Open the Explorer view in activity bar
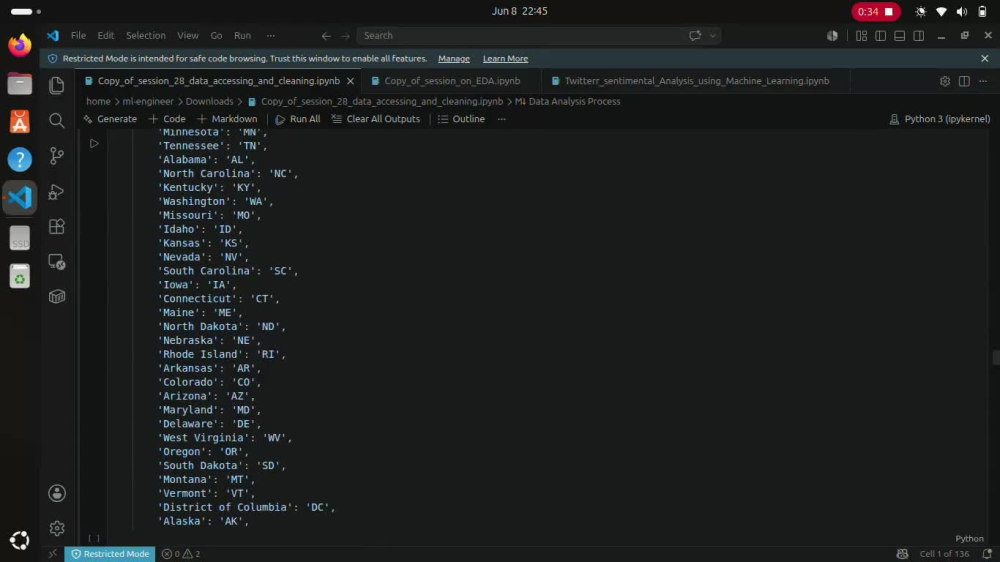The image size is (1000, 562). tap(57, 85)
